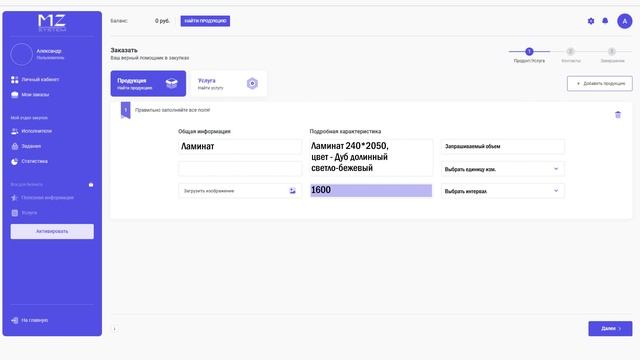Click the hexagon icon on Услуга tab
The height and width of the screenshot is (360, 640).
click(252, 83)
